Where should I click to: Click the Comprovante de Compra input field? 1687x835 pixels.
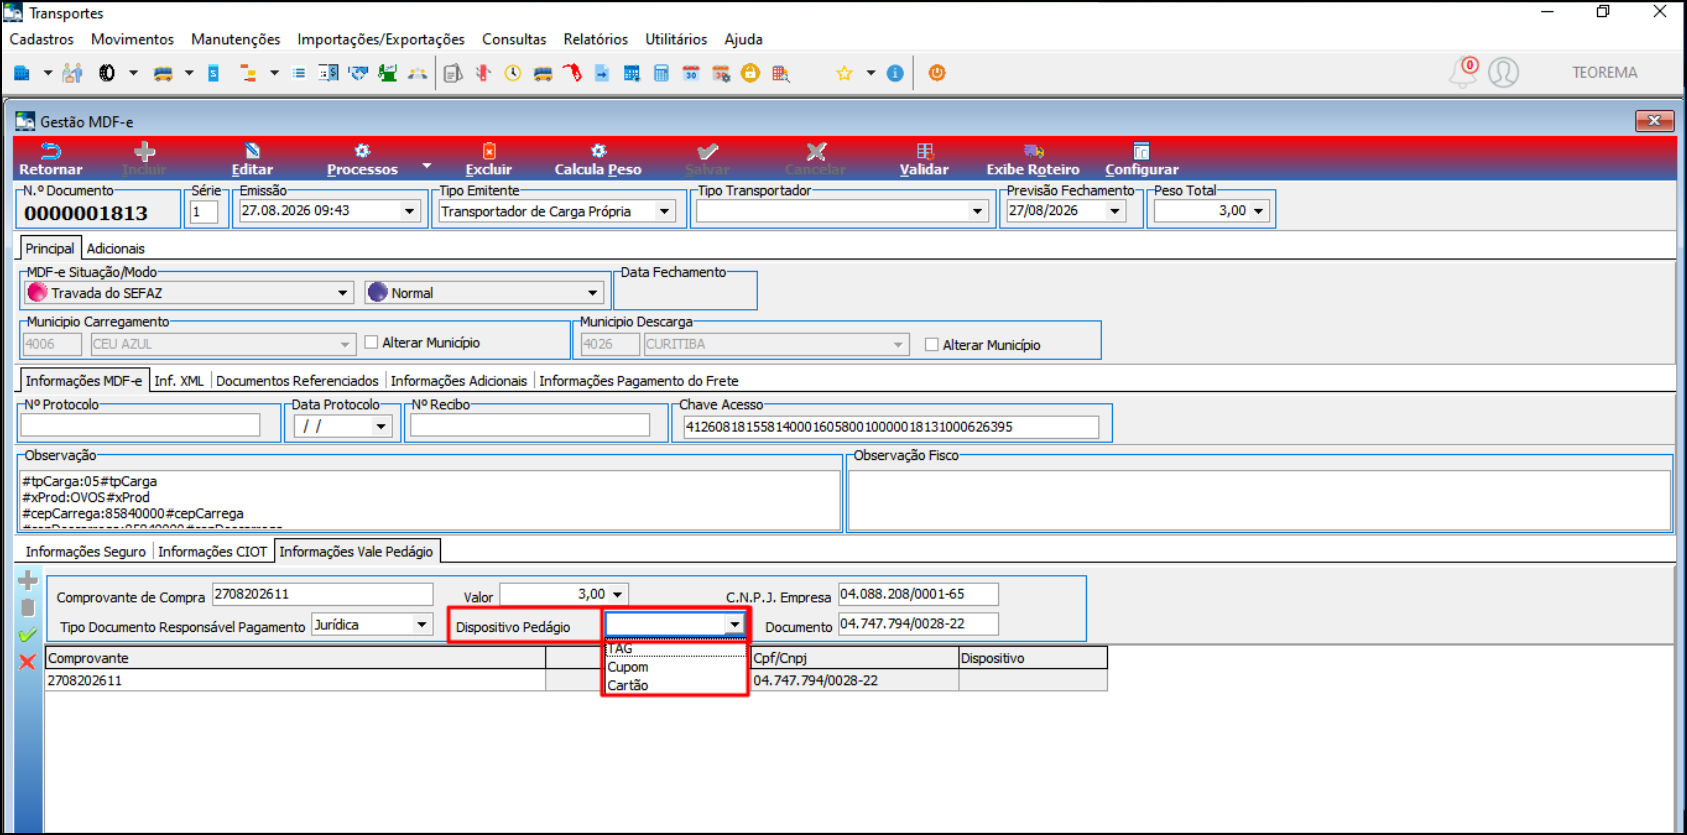click(x=322, y=594)
